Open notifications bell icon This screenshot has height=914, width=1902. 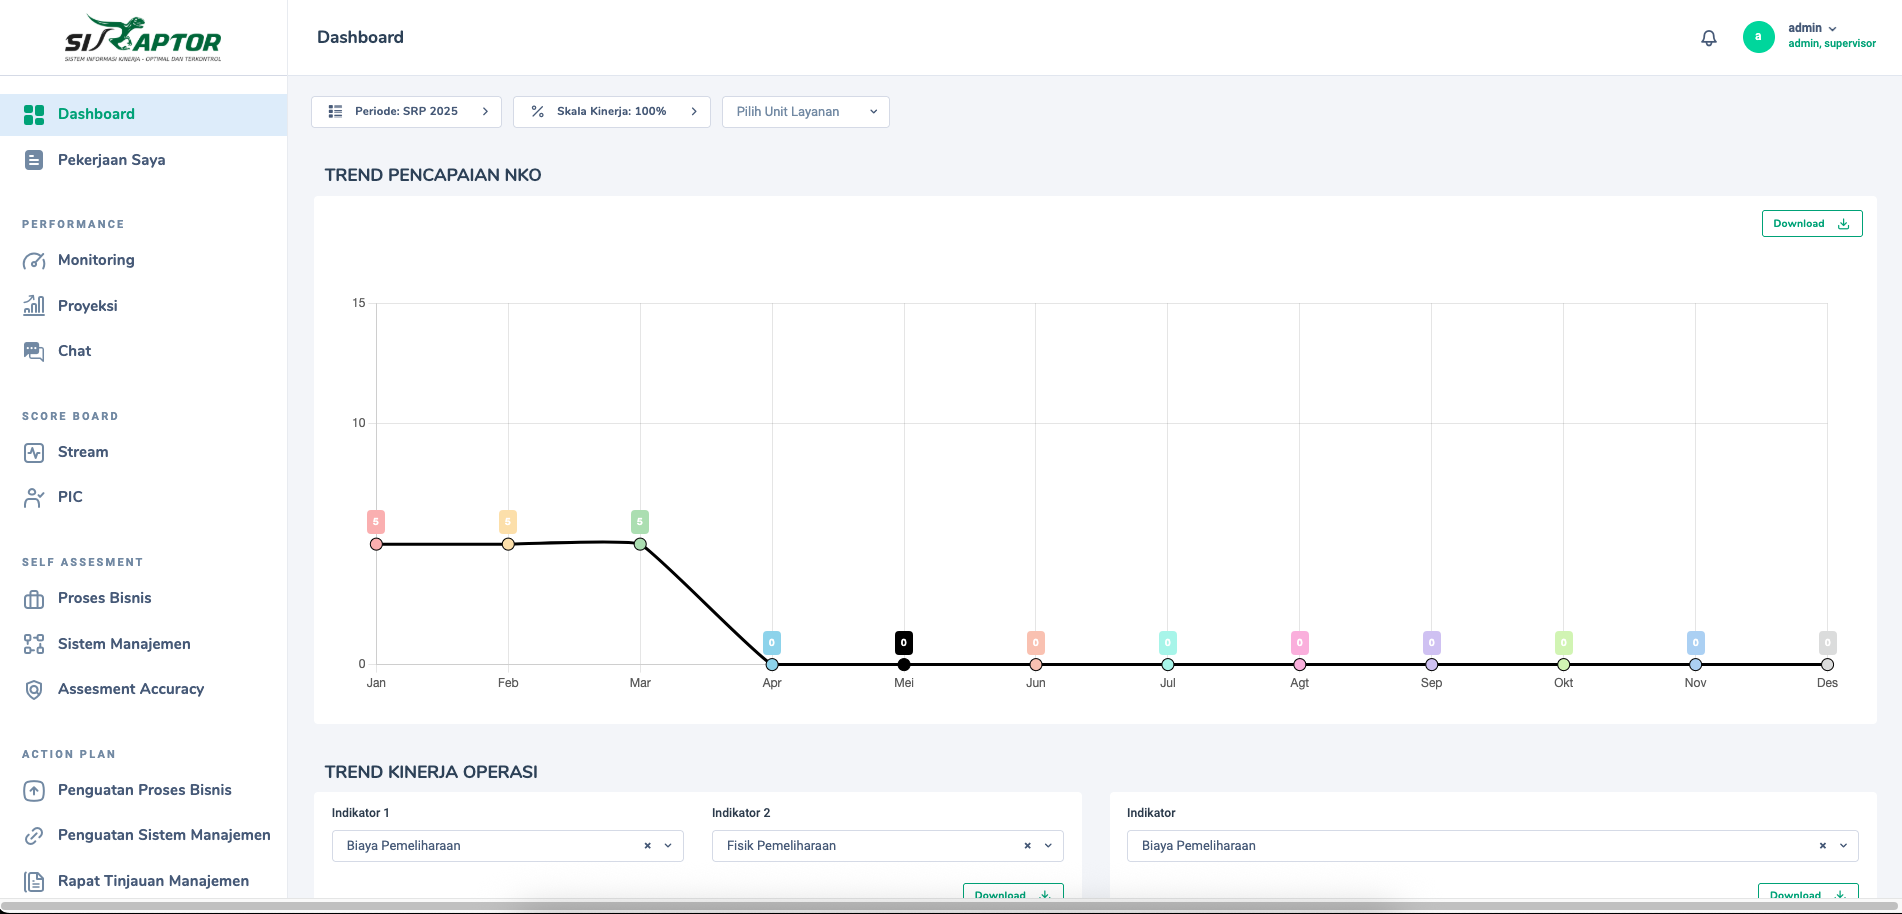(1709, 38)
